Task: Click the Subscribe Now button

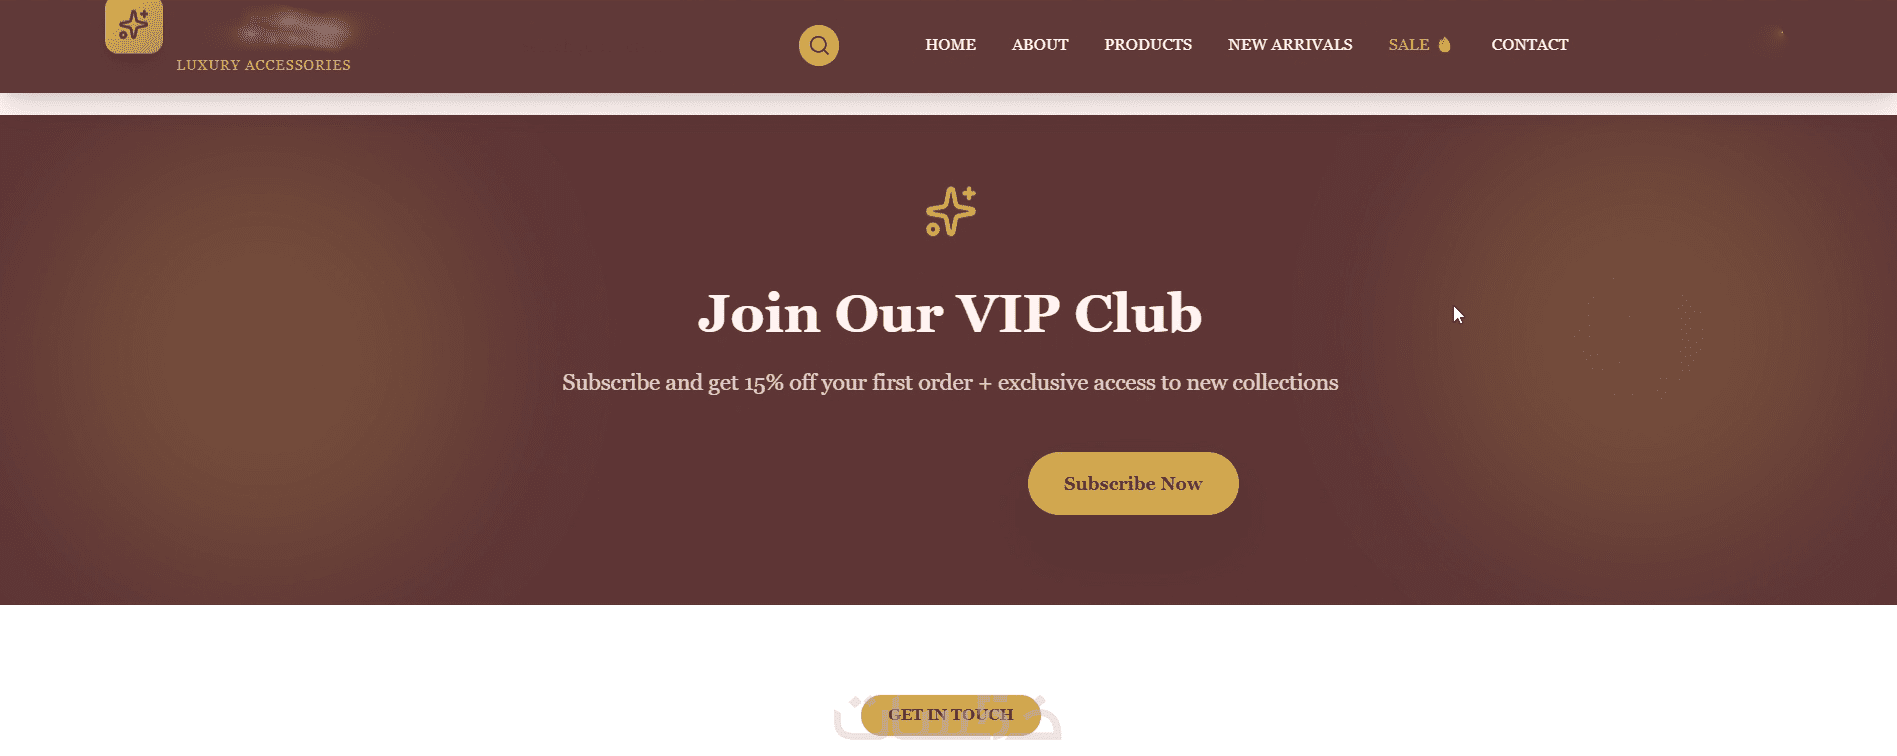Action: (1133, 483)
